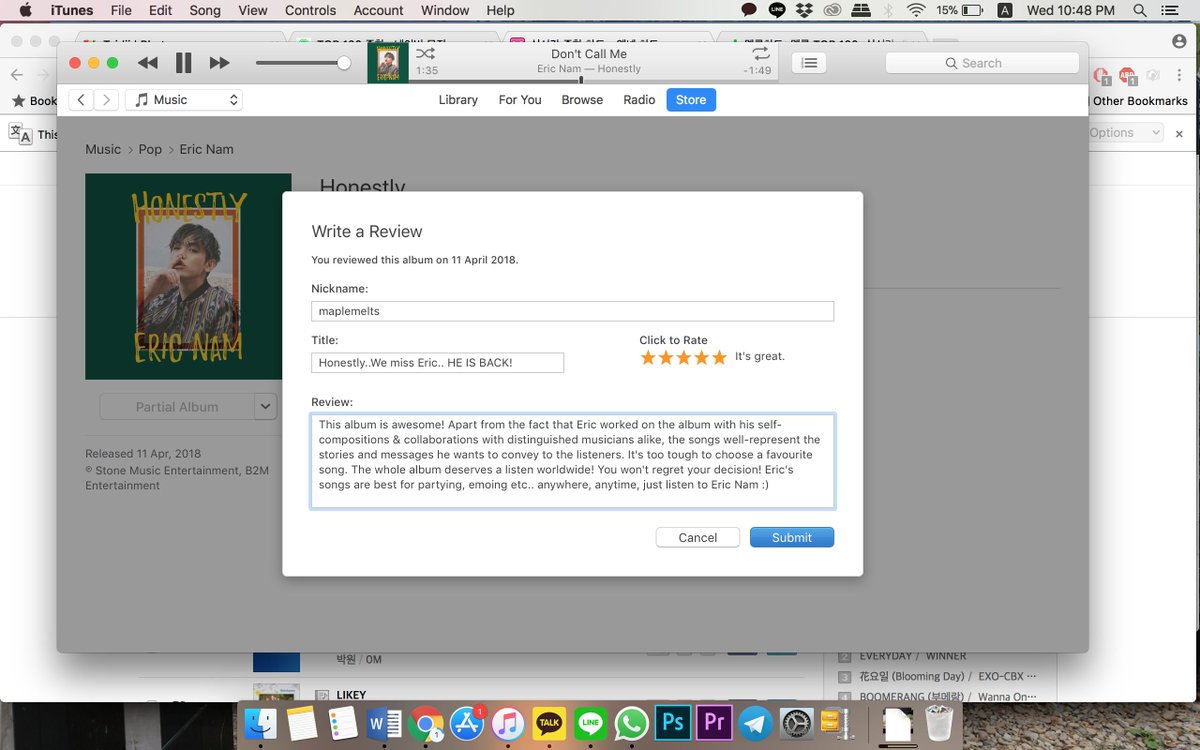
Task: Go forward with the iTunes forward arrow
Action: (x=106, y=100)
